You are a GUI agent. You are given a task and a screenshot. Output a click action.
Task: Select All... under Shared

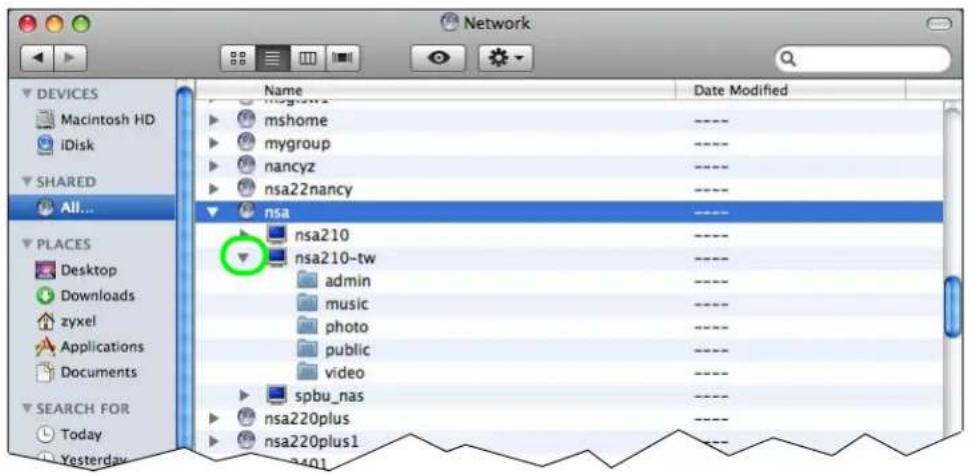pyautogui.click(x=92, y=209)
